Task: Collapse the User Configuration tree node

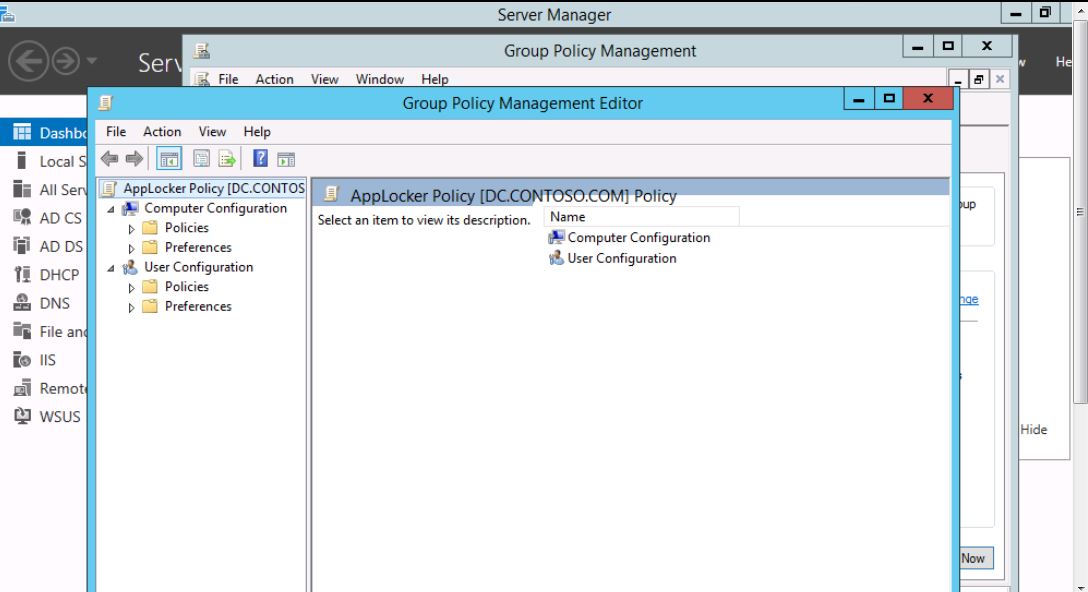Action: pos(111,268)
